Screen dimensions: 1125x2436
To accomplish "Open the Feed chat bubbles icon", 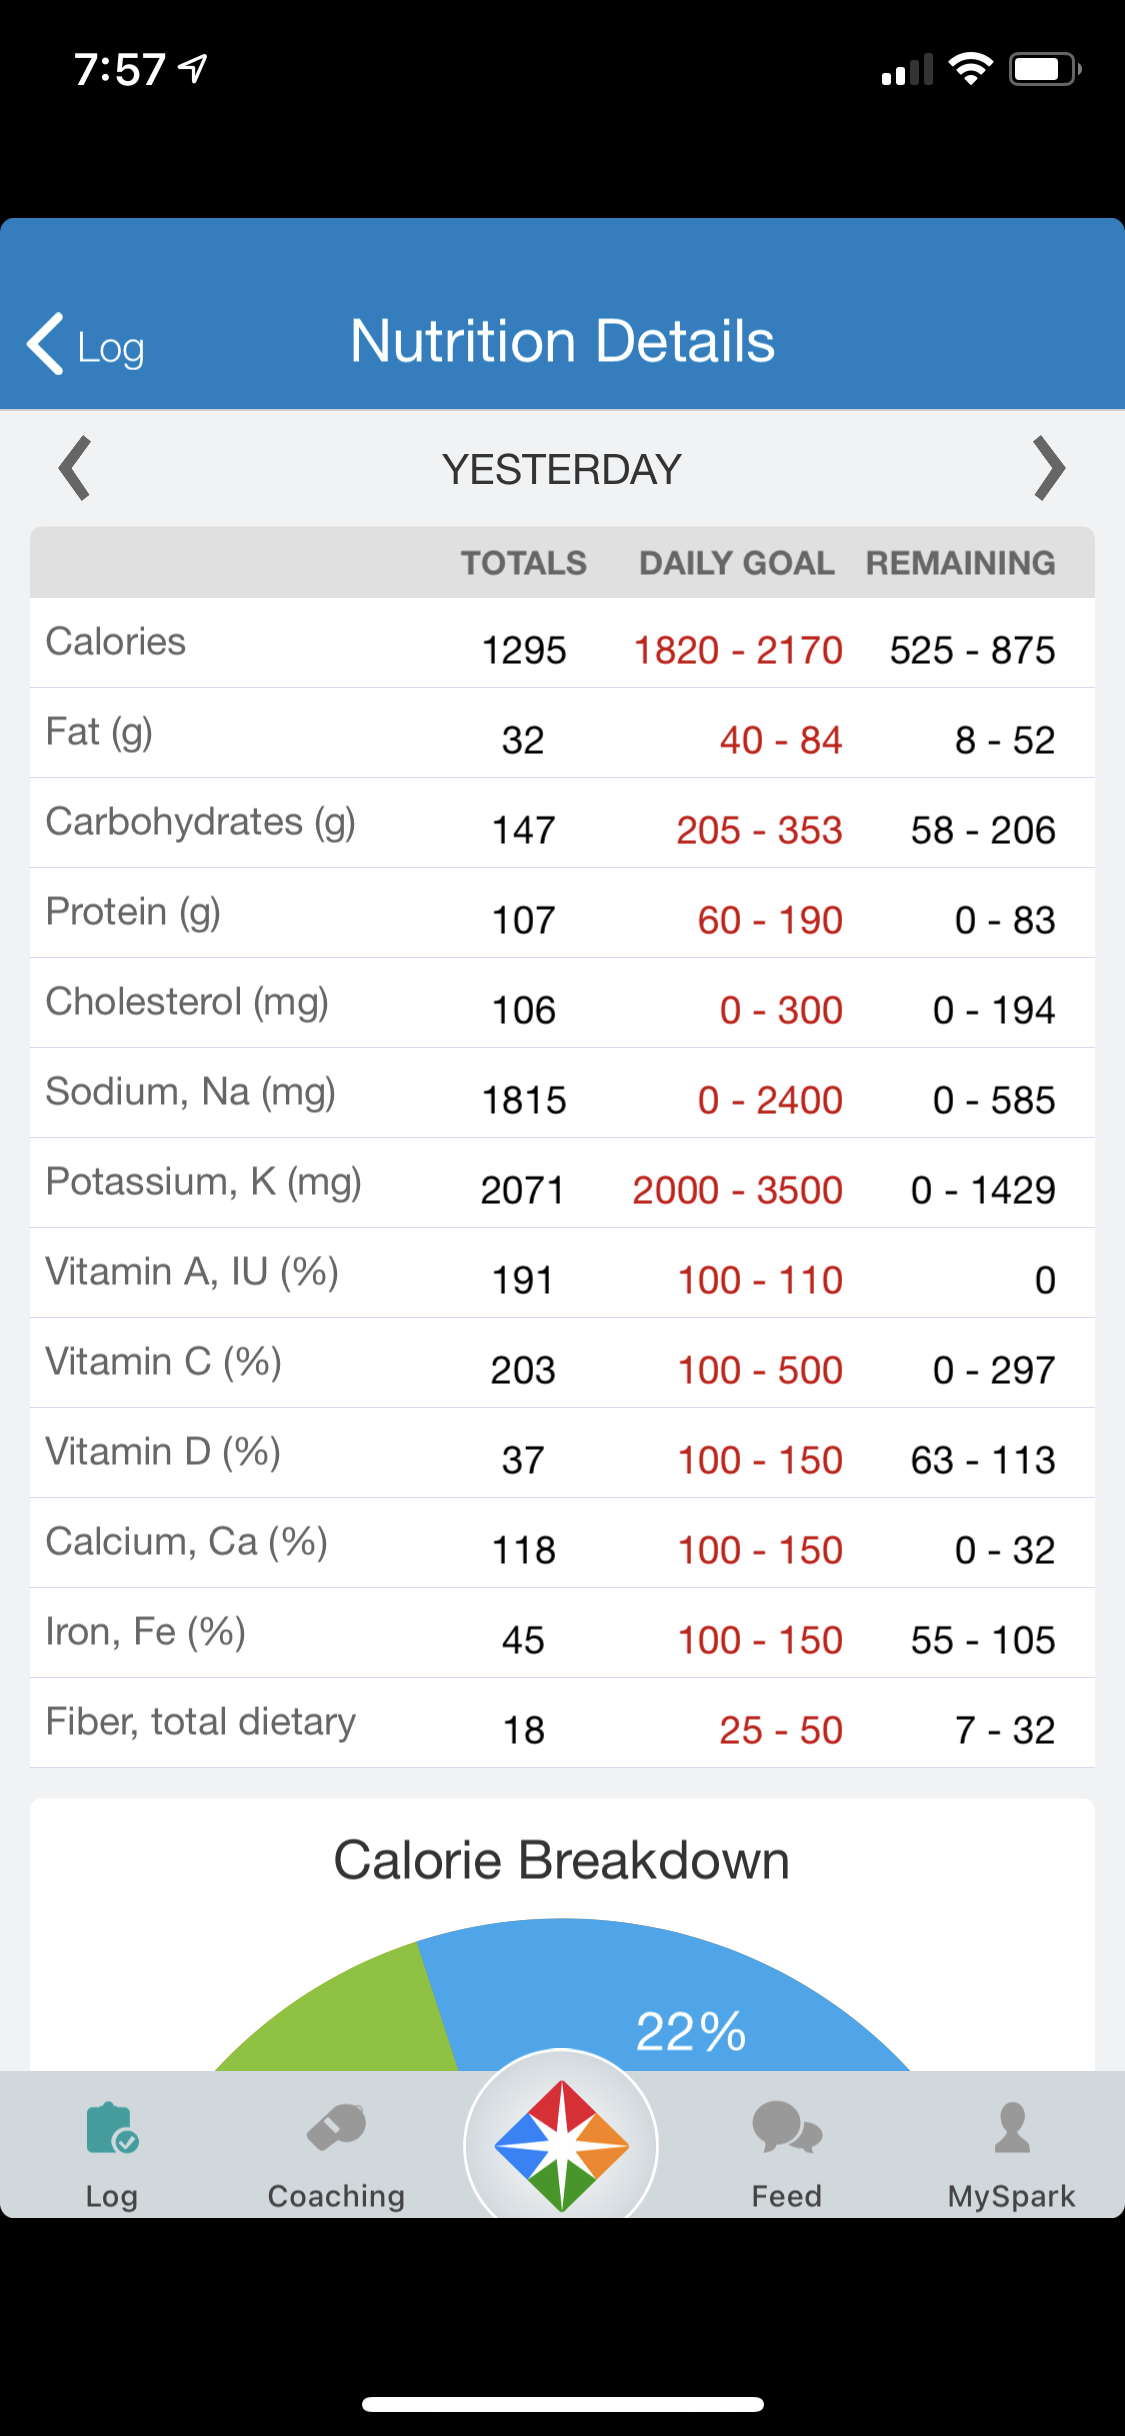I will pyautogui.click(x=787, y=2127).
